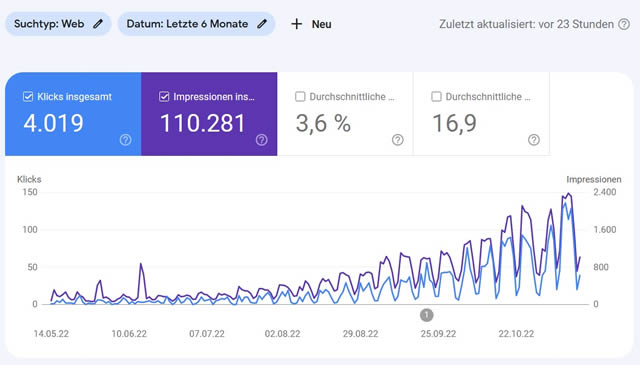Click the 110.281 impressions value
Screen dimensions: 640x365
(x=203, y=123)
